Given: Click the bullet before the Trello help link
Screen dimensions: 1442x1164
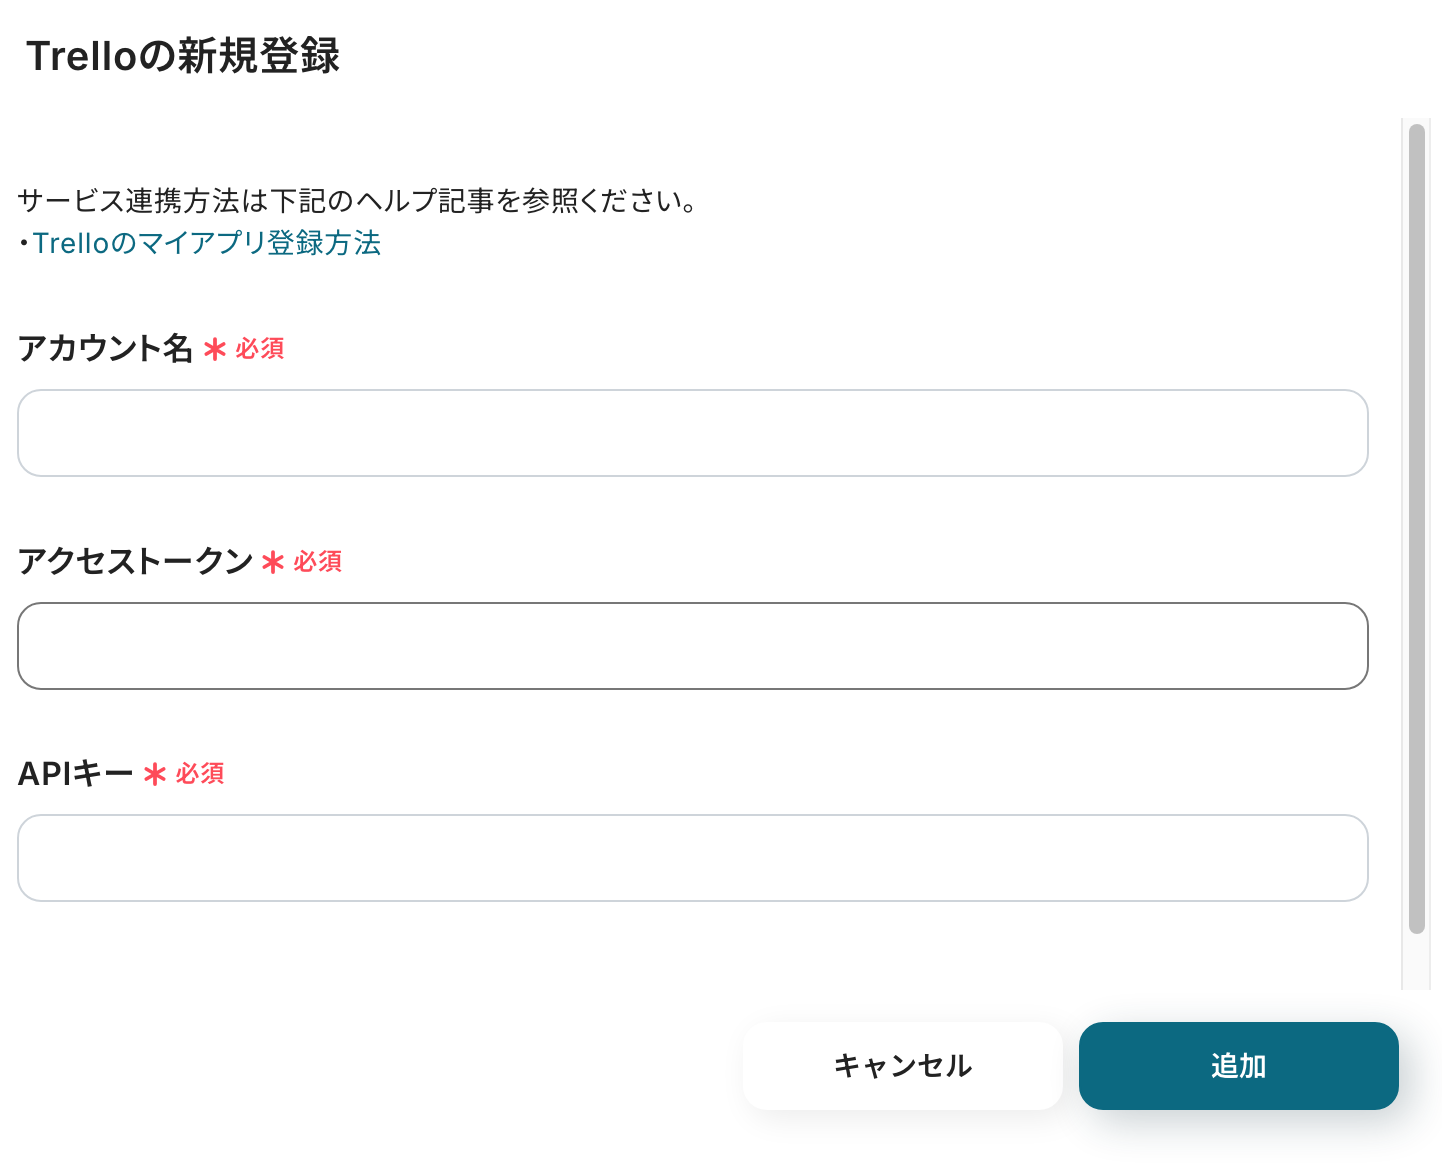Looking at the screenshot, I should [x=24, y=244].
